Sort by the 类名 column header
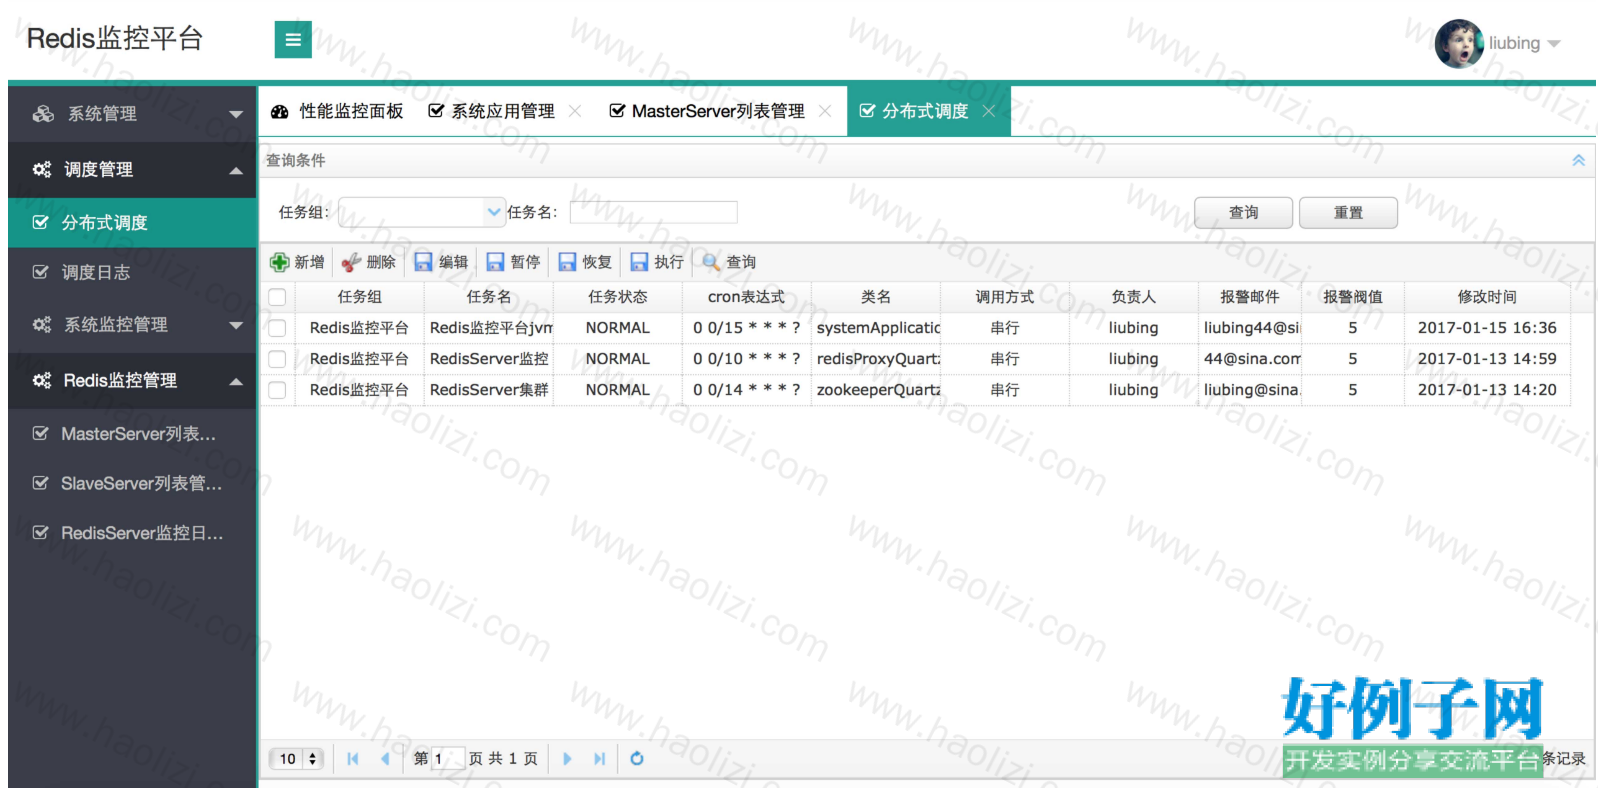1598x788 pixels. [x=876, y=297]
